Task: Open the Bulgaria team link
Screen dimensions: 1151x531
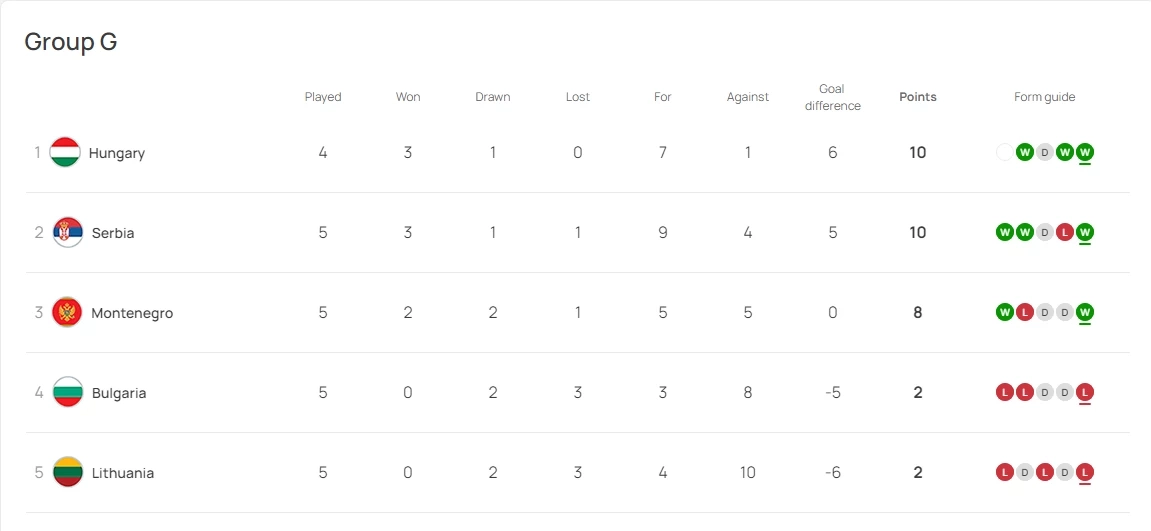Action: pos(119,393)
